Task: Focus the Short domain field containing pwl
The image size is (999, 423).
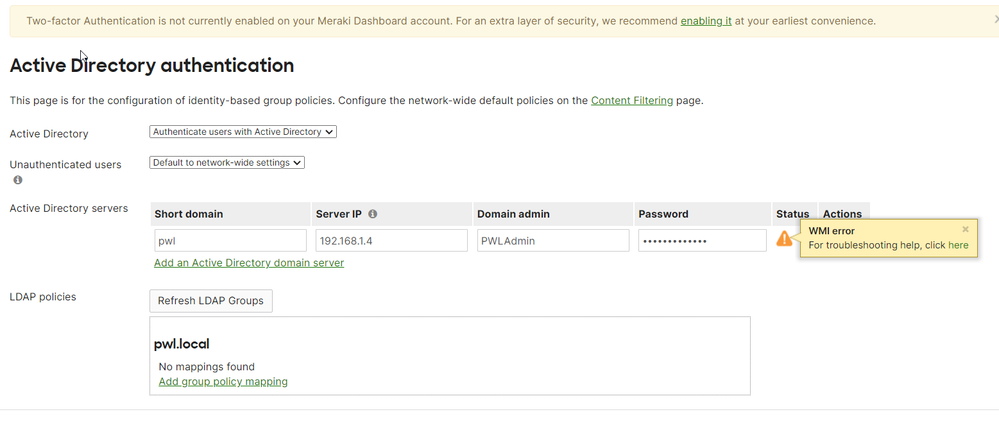Action: (230, 240)
